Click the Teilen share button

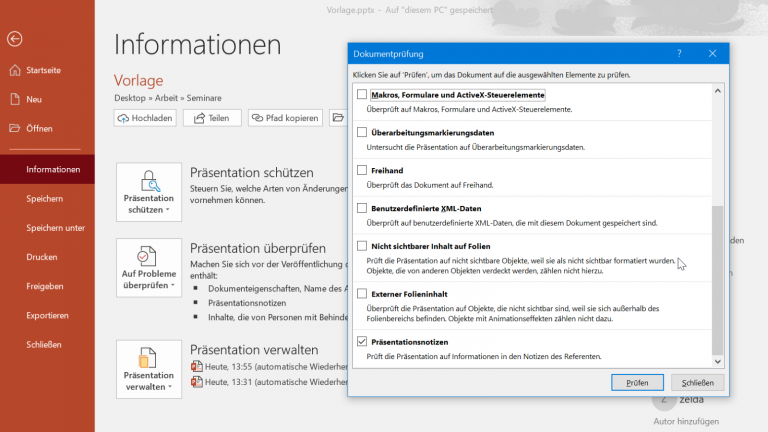point(211,118)
